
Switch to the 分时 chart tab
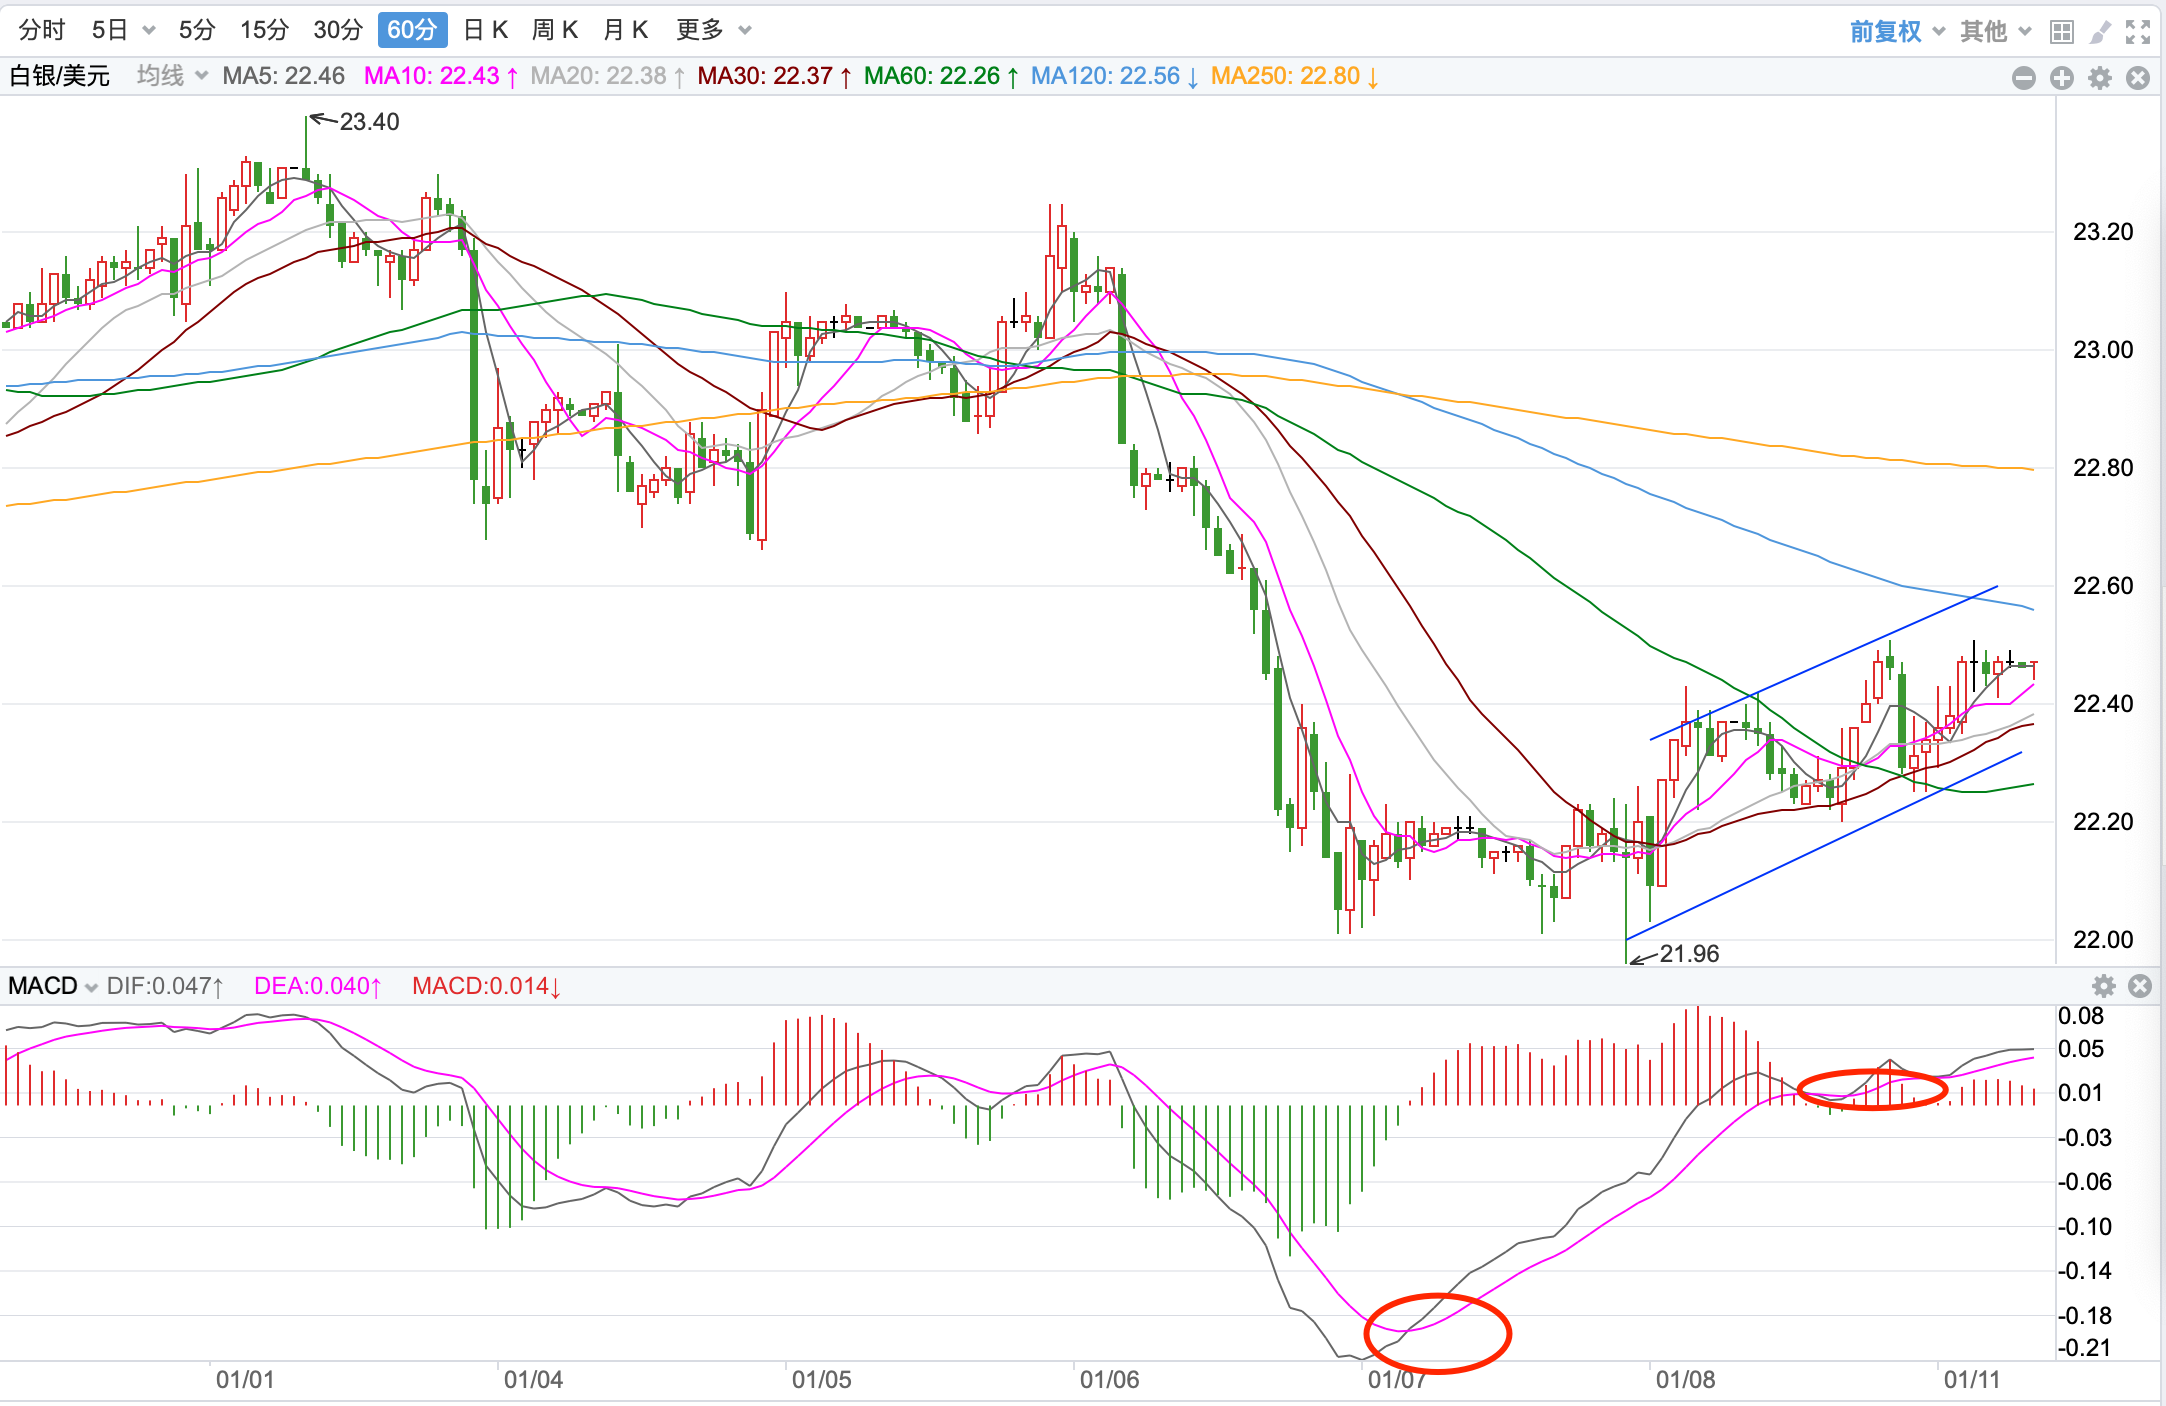click(42, 30)
